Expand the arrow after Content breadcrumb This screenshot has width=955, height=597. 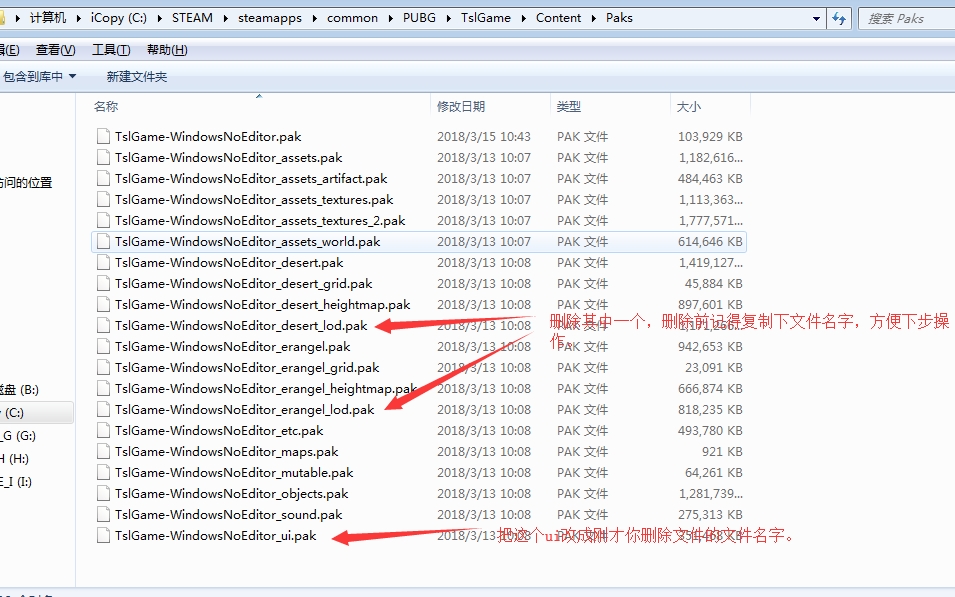(x=593, y=18)
